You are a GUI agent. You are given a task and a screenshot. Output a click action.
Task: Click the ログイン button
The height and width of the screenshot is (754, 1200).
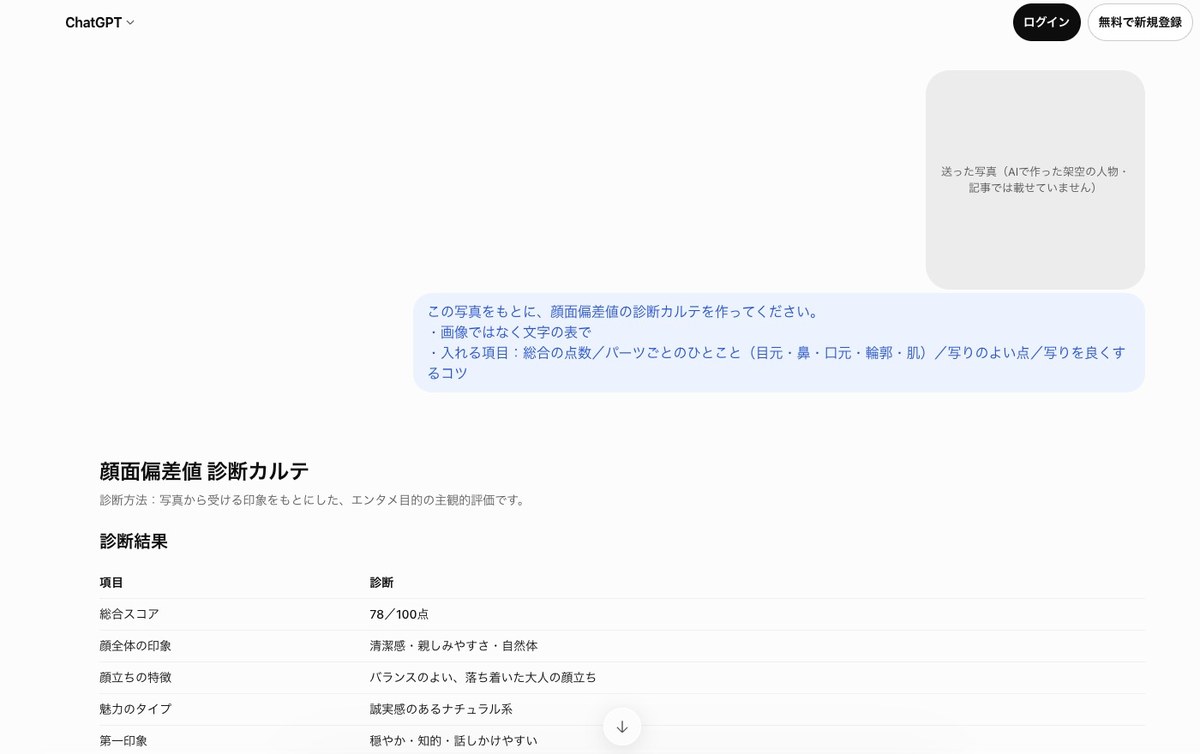[x=1046, y=22]
